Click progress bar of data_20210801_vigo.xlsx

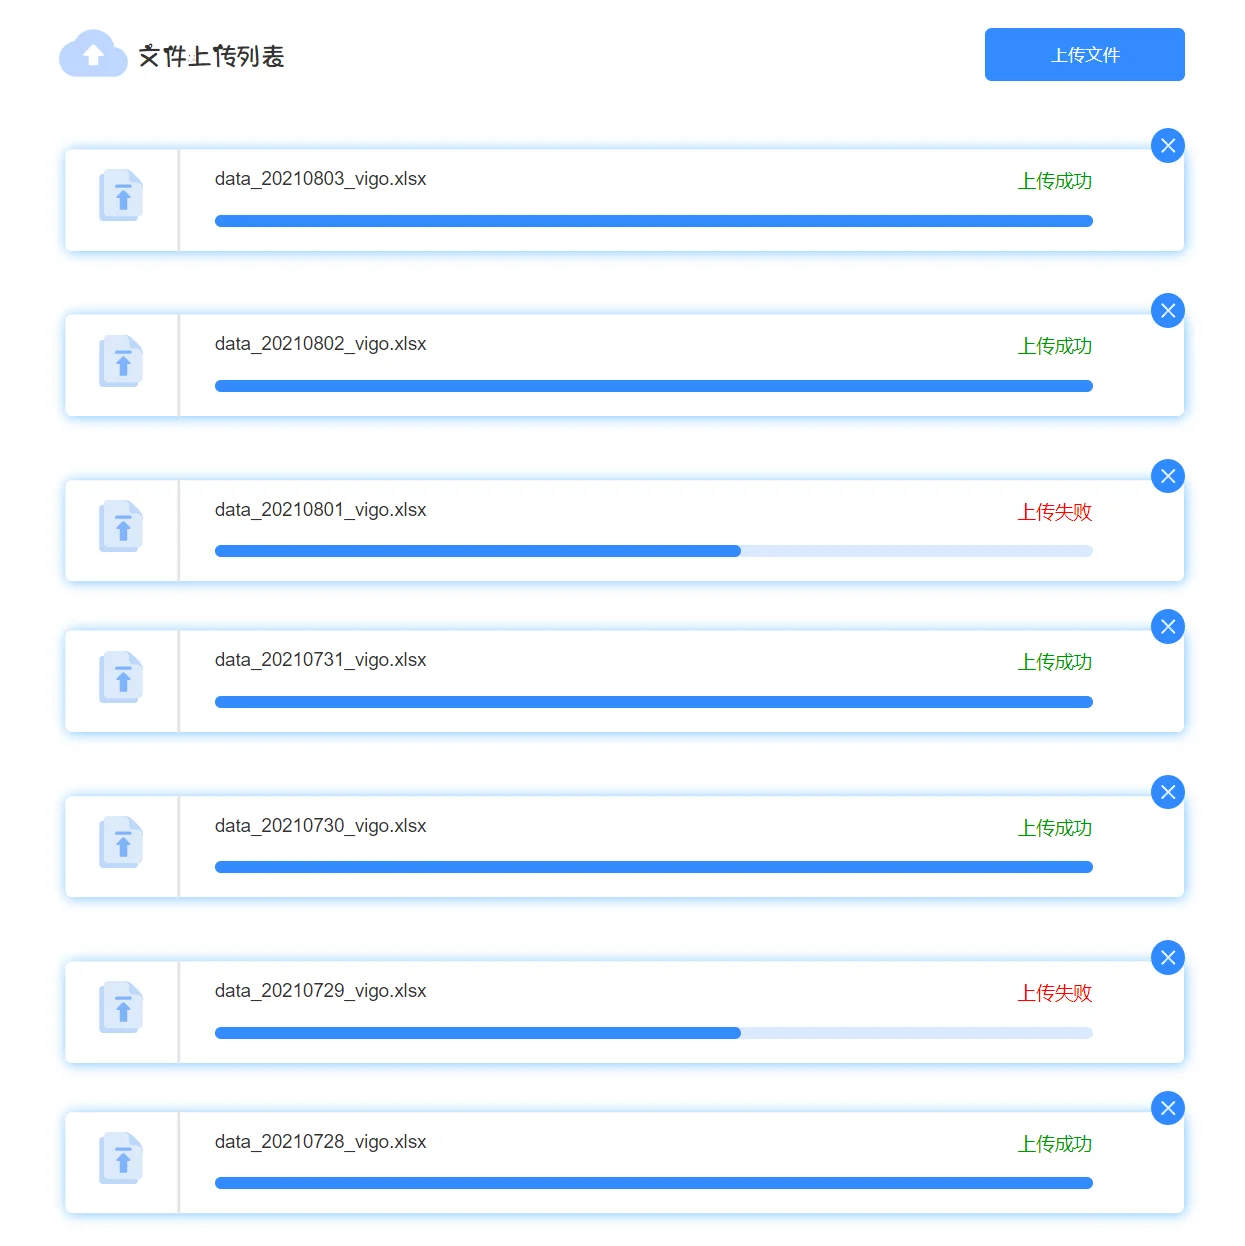tap(653, 551)
